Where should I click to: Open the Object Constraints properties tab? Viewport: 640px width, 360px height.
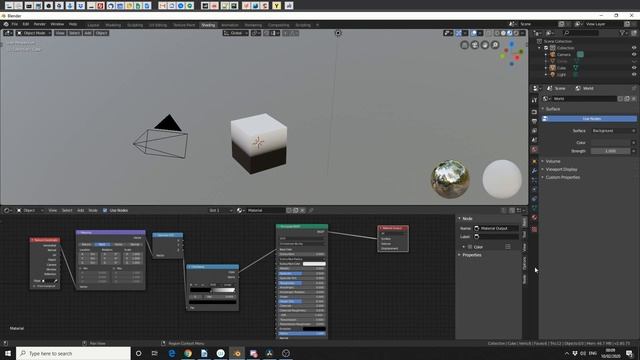pos(534,199)
